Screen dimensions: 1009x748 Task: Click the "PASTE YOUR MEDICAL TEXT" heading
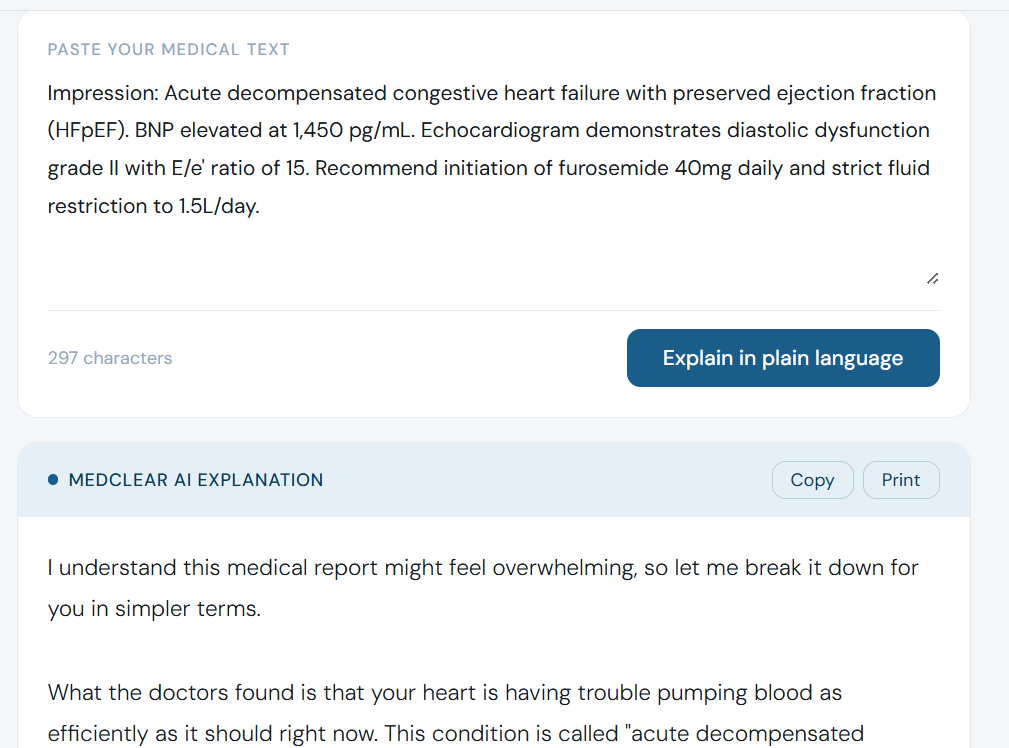point(168,49)
